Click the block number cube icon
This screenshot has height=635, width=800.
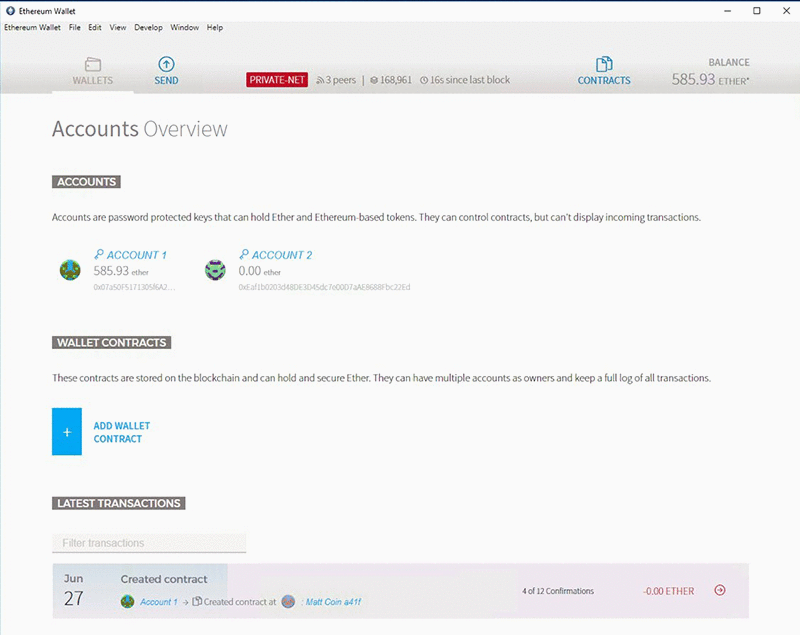374,80
